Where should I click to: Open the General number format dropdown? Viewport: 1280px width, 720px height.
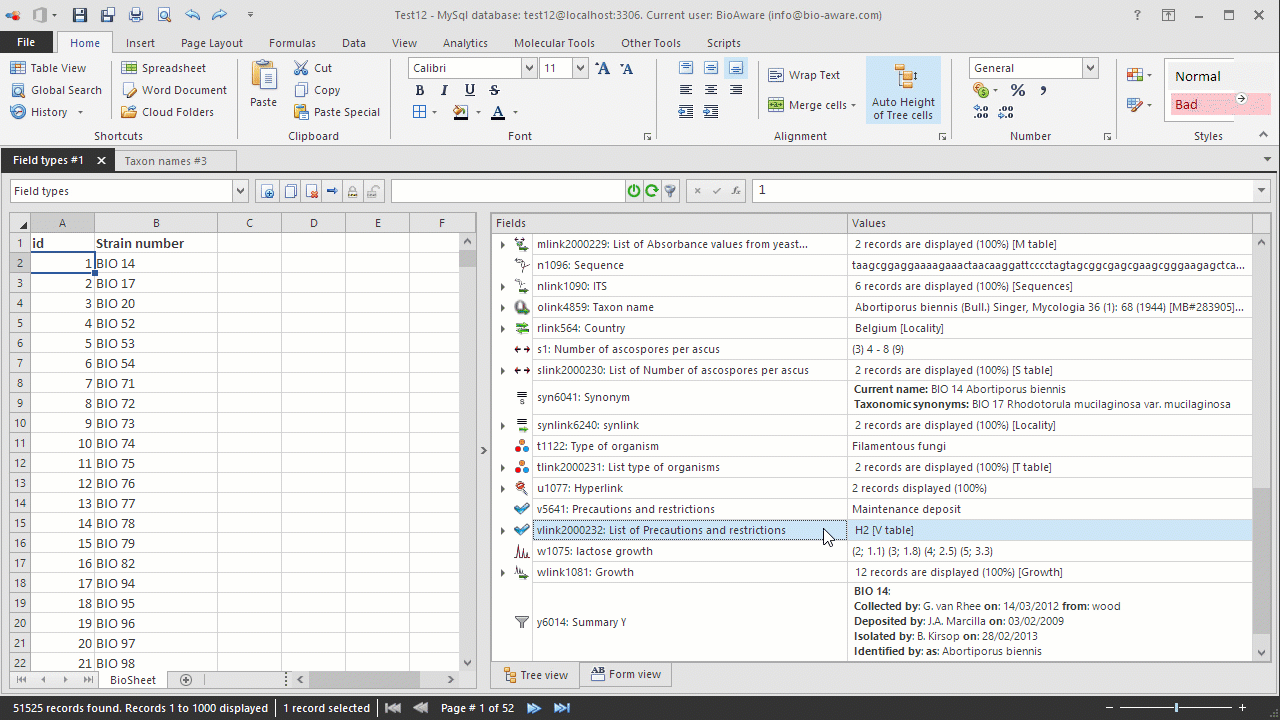pos(1090,68)
